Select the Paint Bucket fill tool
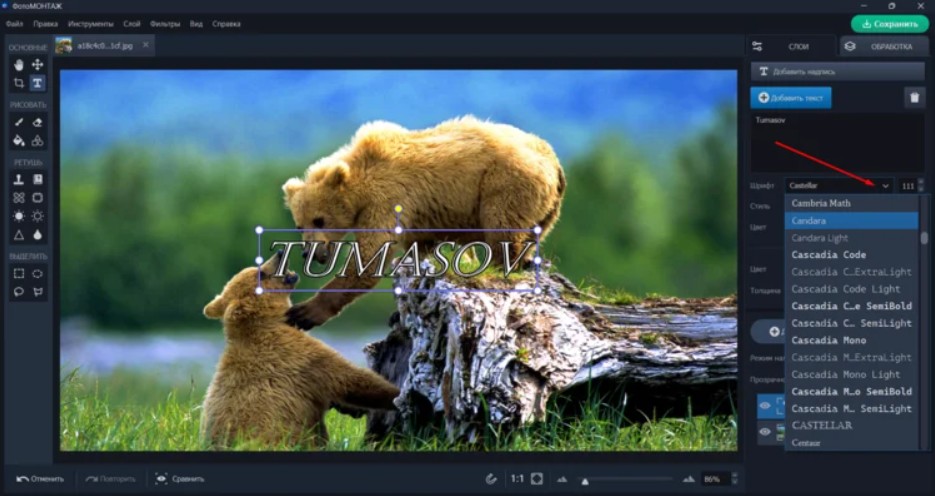This screenshot has height=496, width=935. [x=18, y=141]
